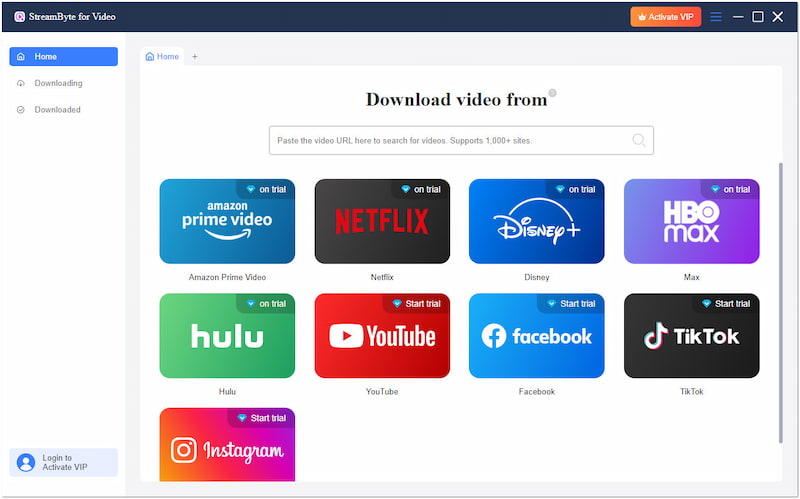
Task: Open the Downloaded list
Action: coord(57,109)
